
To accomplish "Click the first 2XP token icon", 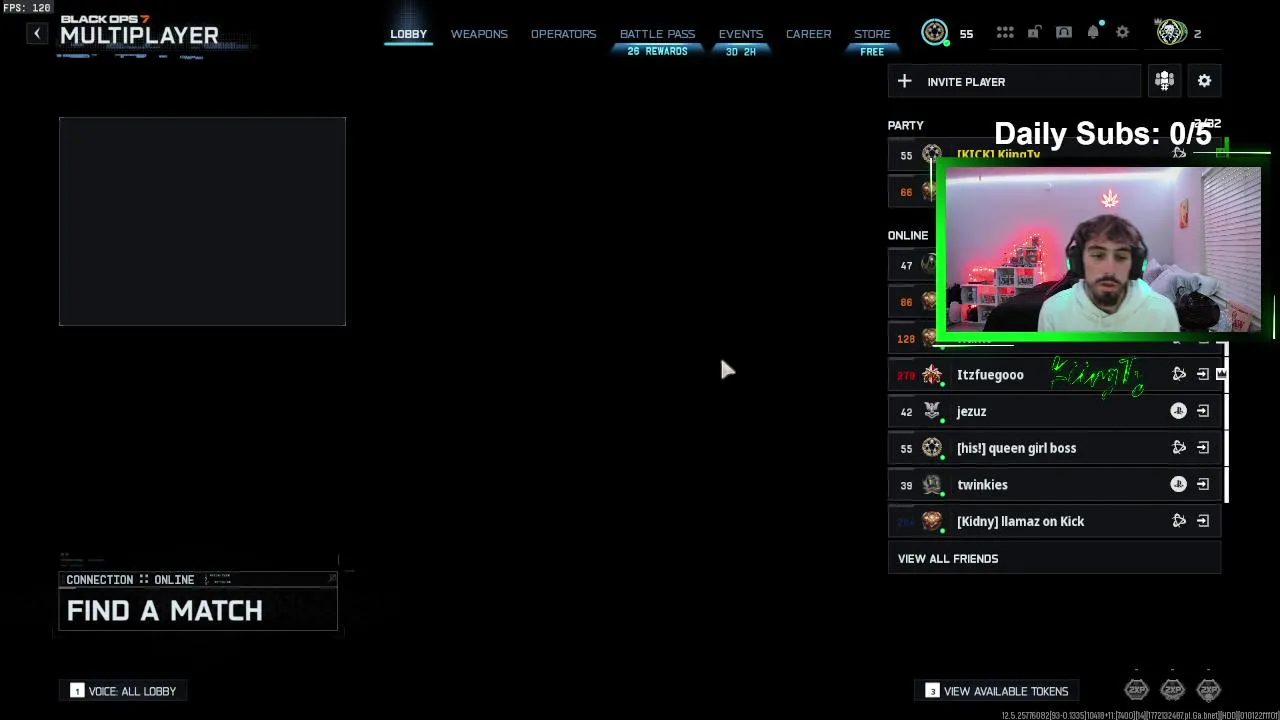I will [1136, 689].
